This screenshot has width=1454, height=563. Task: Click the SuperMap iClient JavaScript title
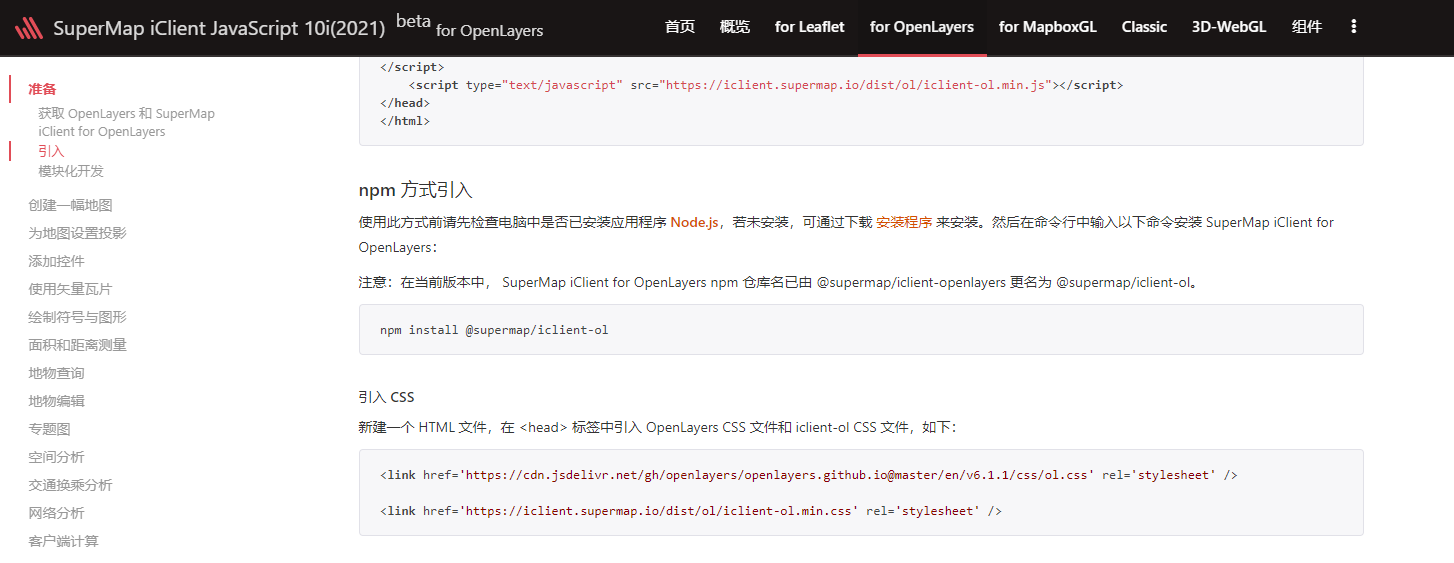219,28
